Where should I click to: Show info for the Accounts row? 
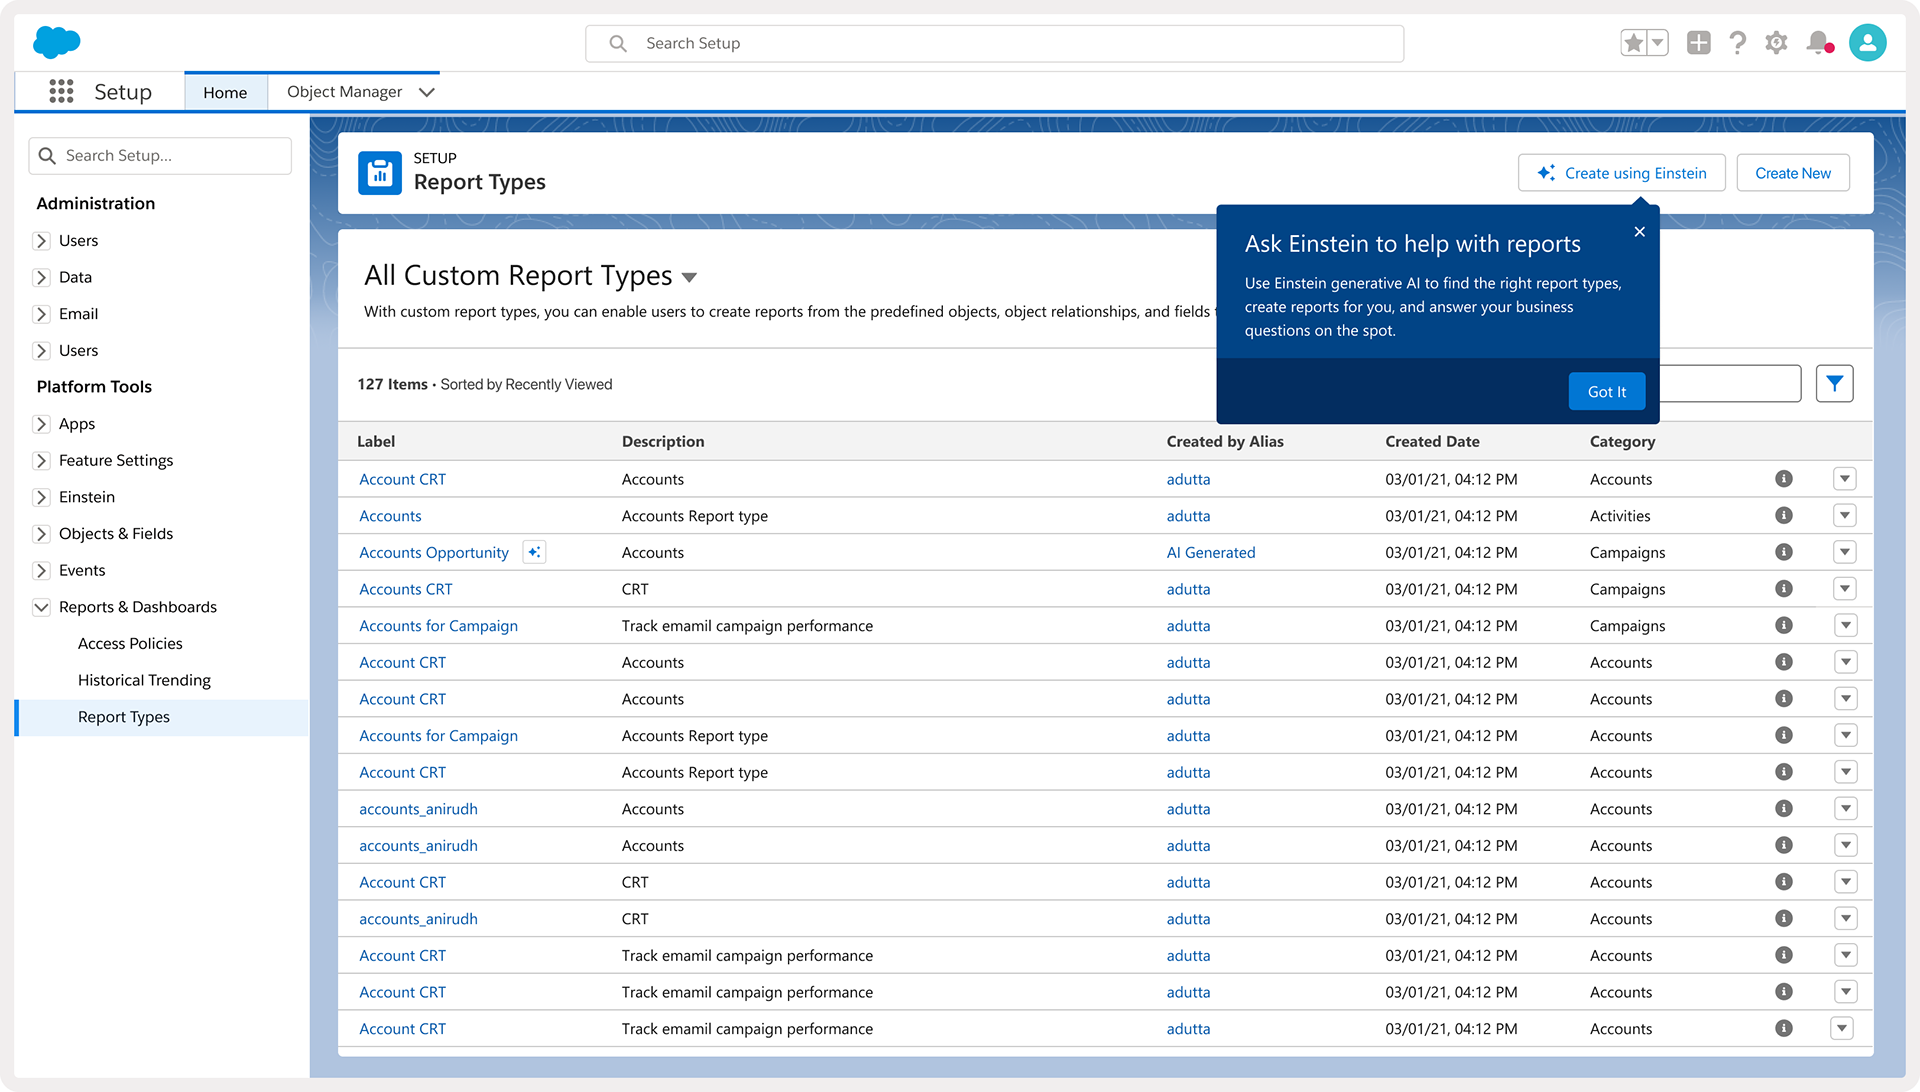(1783, 516)
